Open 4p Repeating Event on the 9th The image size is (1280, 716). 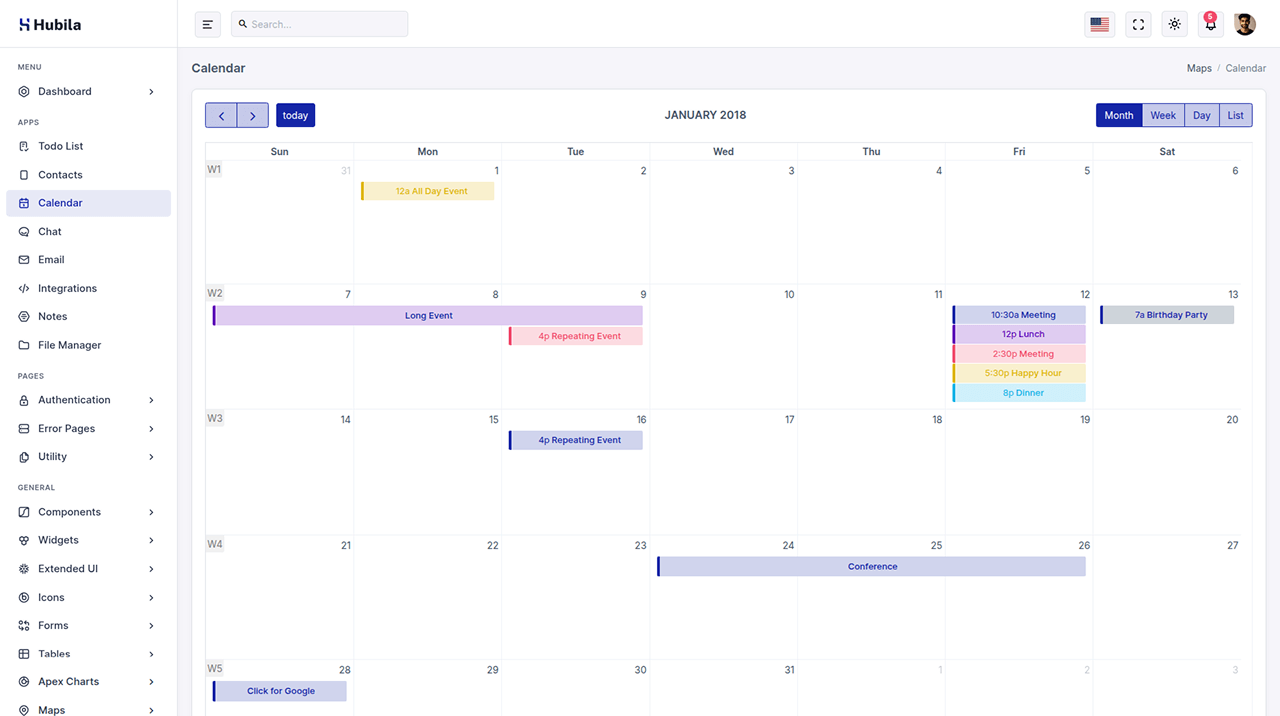point(575,336)
